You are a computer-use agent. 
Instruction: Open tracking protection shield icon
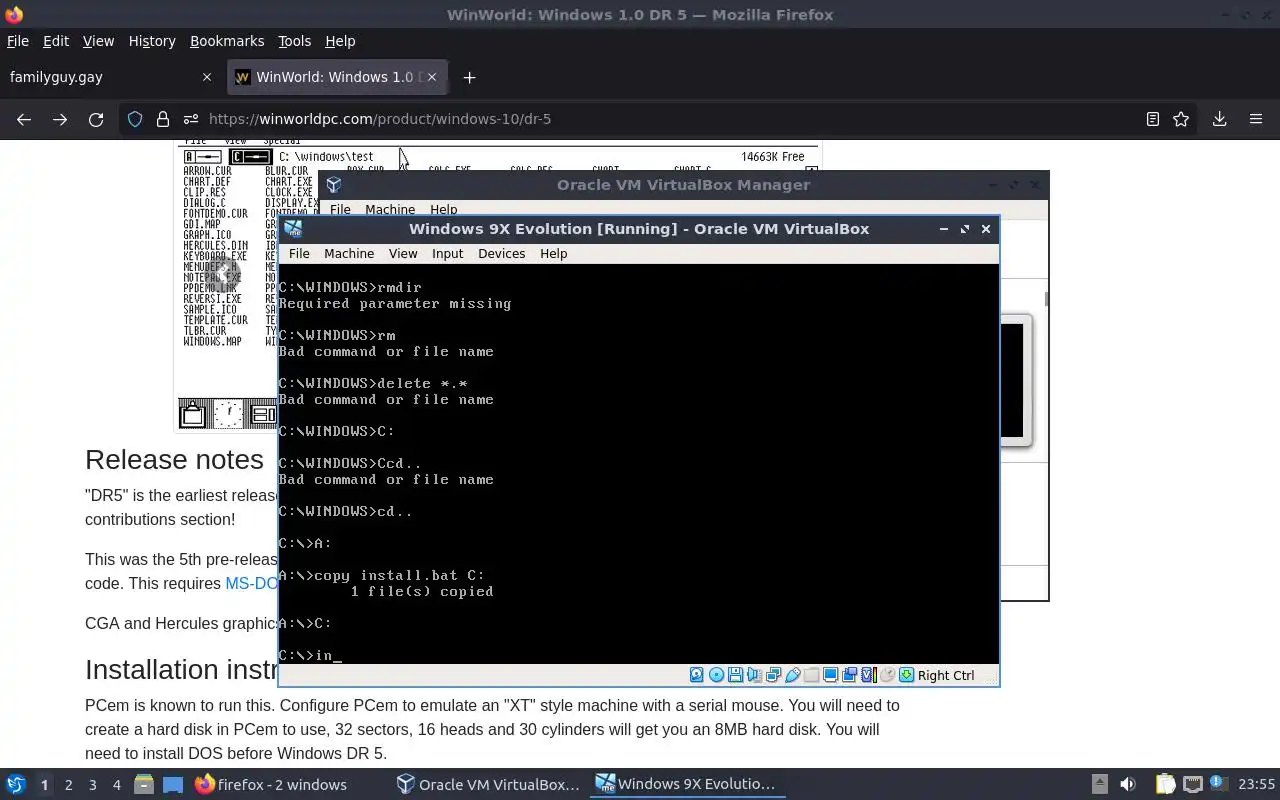[135, 119]
